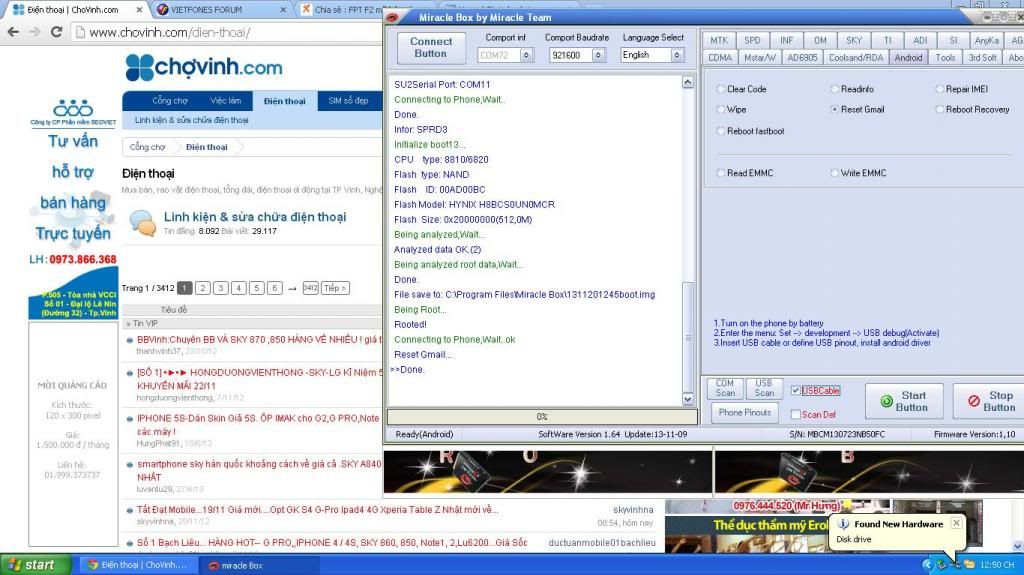Open the Việc làm site menu
Viewport: 1024px width, 575px height.
tap(225, 101)
